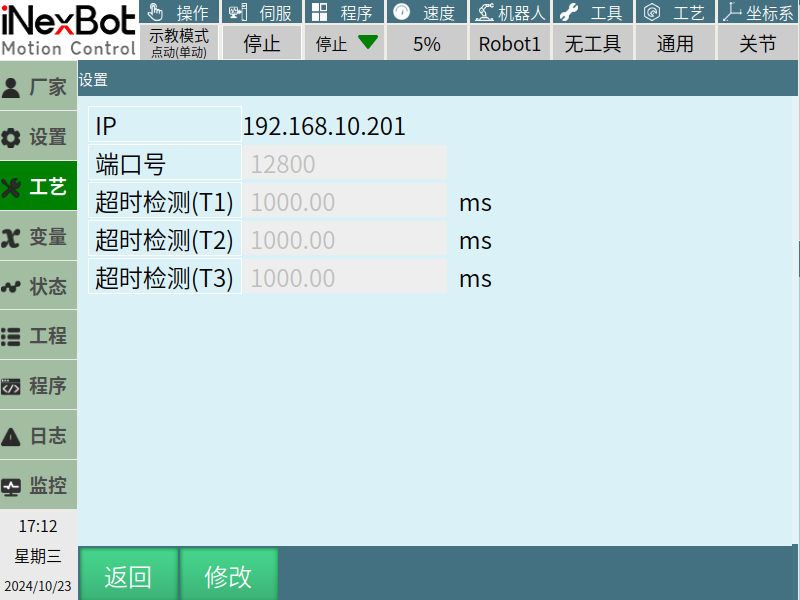Open the Robot1 robot selector
Image resolution: width=800 pixels, height=600 pixels.
(509, 43)
